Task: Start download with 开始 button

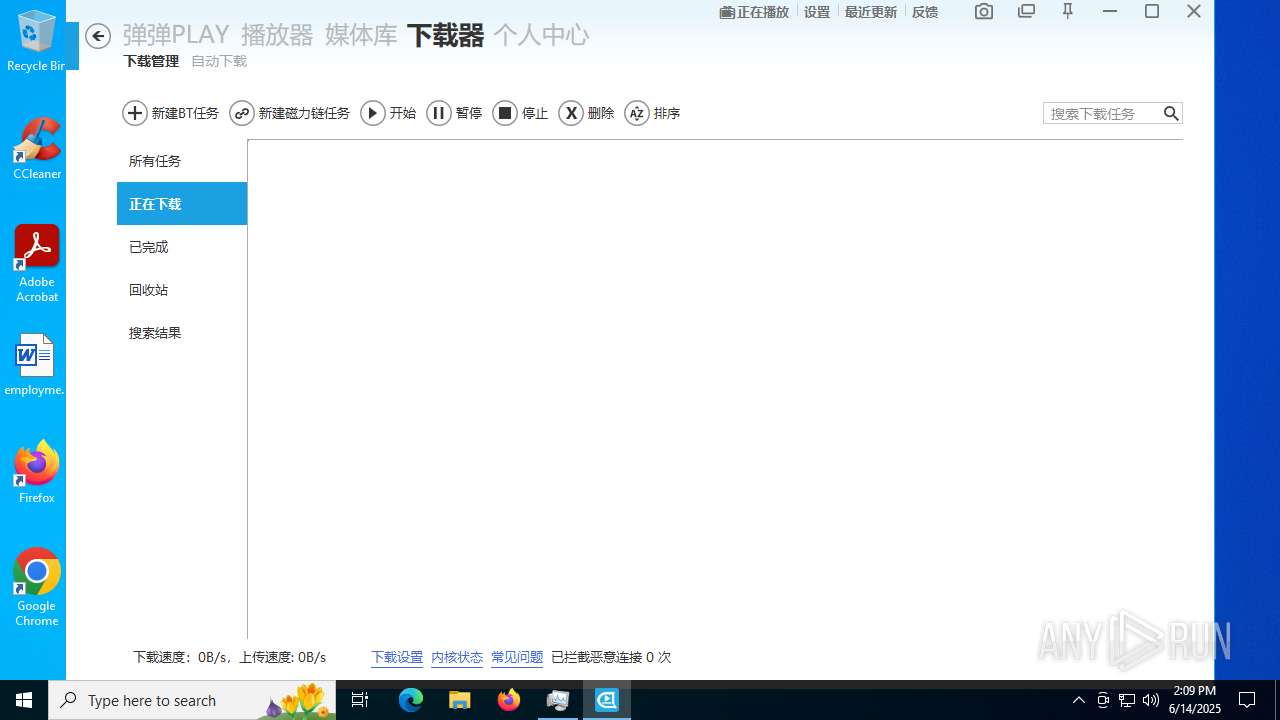Action: point(388,113)
